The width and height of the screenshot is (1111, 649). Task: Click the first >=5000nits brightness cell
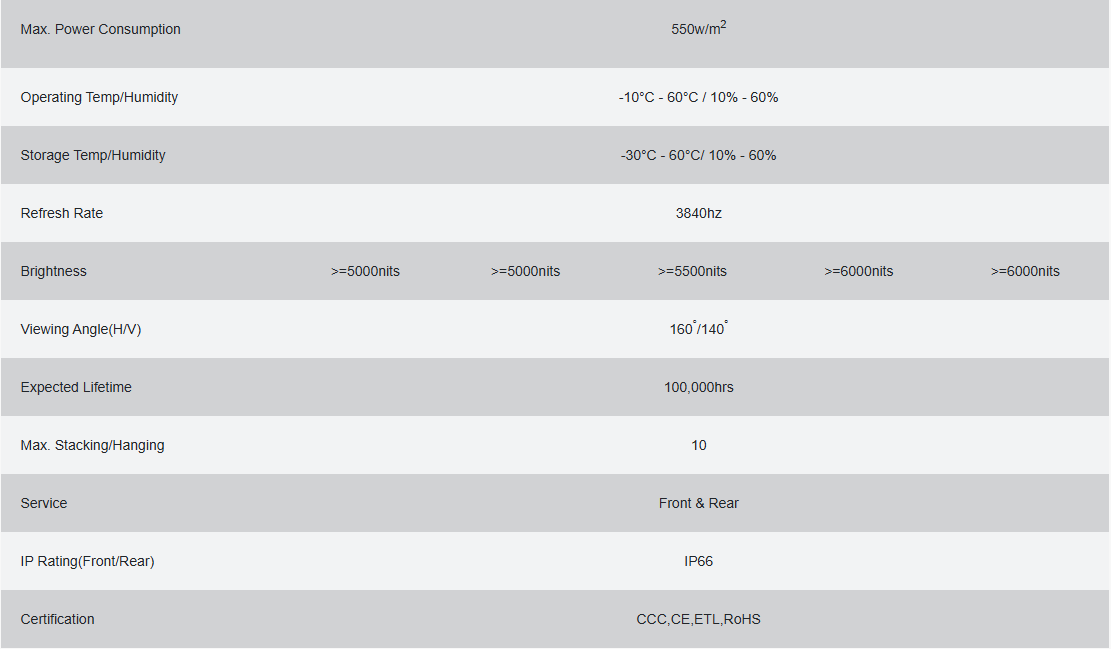click(x=365, y=271)
